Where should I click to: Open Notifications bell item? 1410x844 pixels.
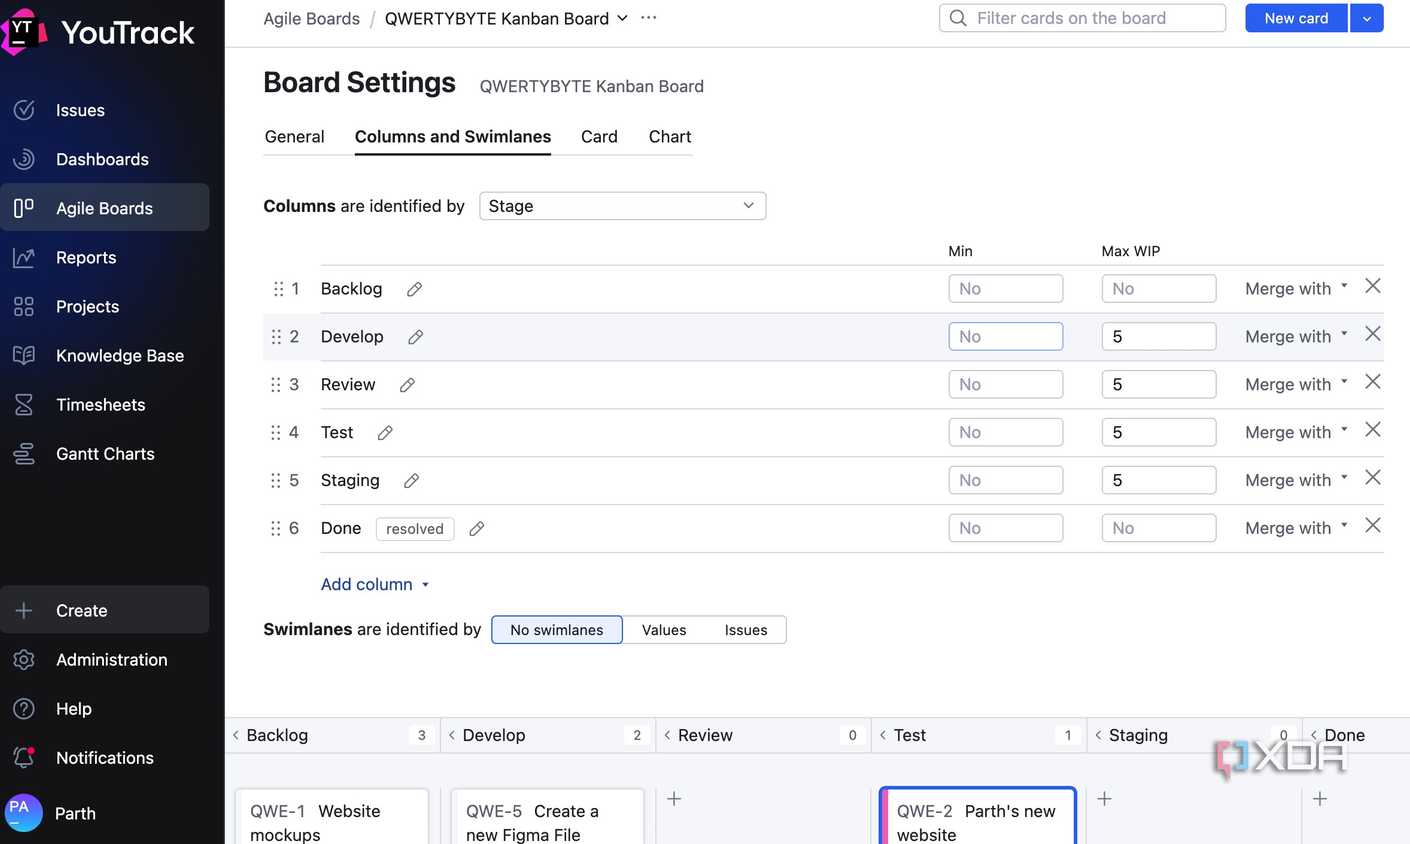point(104,757)
